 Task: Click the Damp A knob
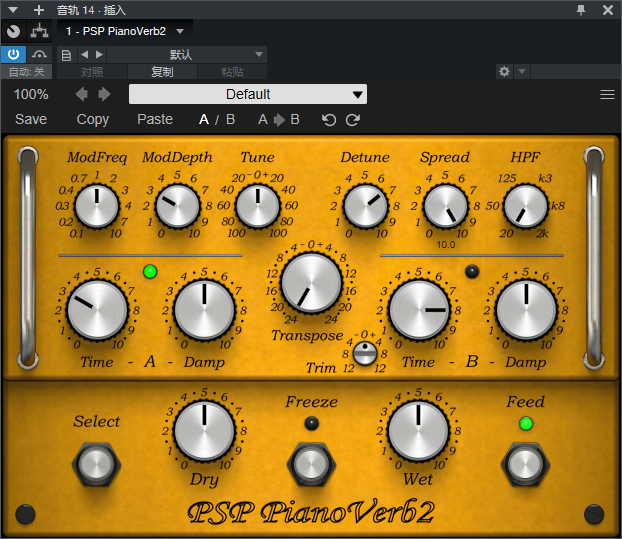coord(204,310)
